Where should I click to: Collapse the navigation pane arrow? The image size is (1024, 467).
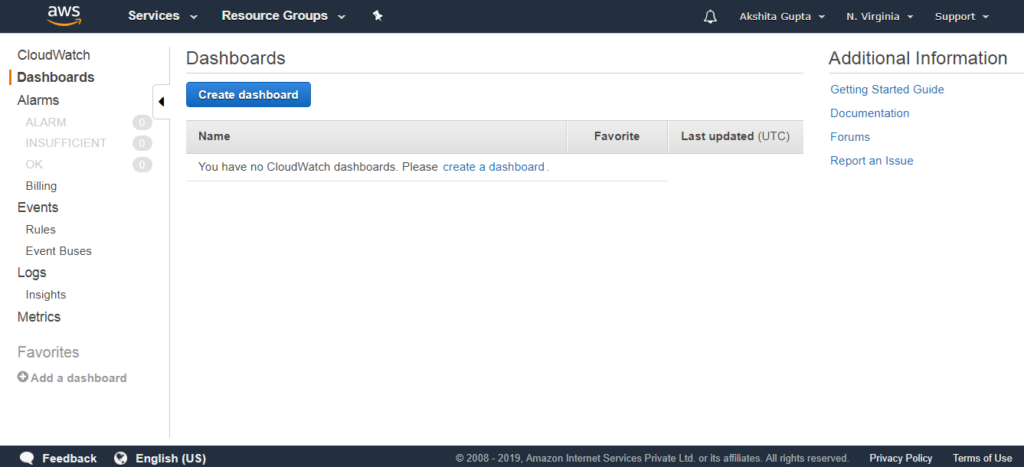click(161, 101)
